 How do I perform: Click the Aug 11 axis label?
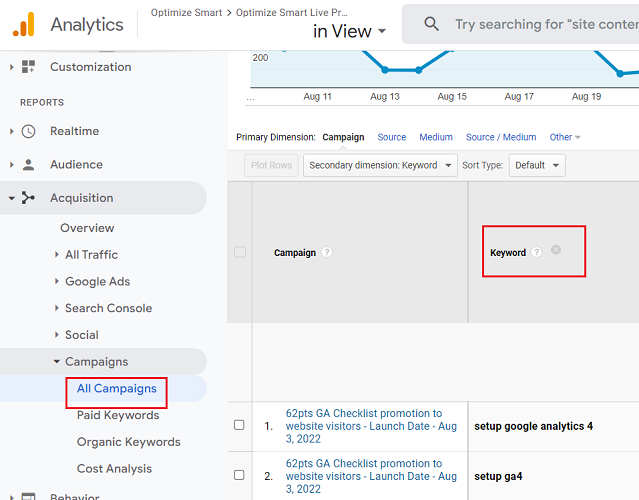tap(317, 97)
